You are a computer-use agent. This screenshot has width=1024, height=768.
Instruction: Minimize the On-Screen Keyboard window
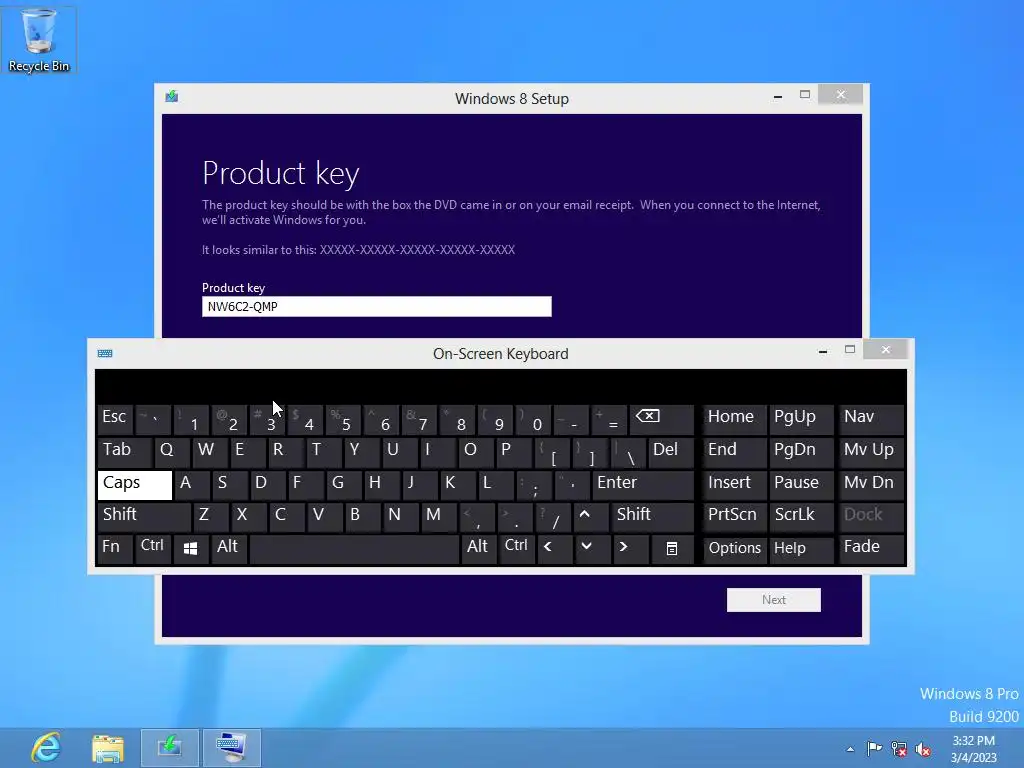(x=823, y=351)
